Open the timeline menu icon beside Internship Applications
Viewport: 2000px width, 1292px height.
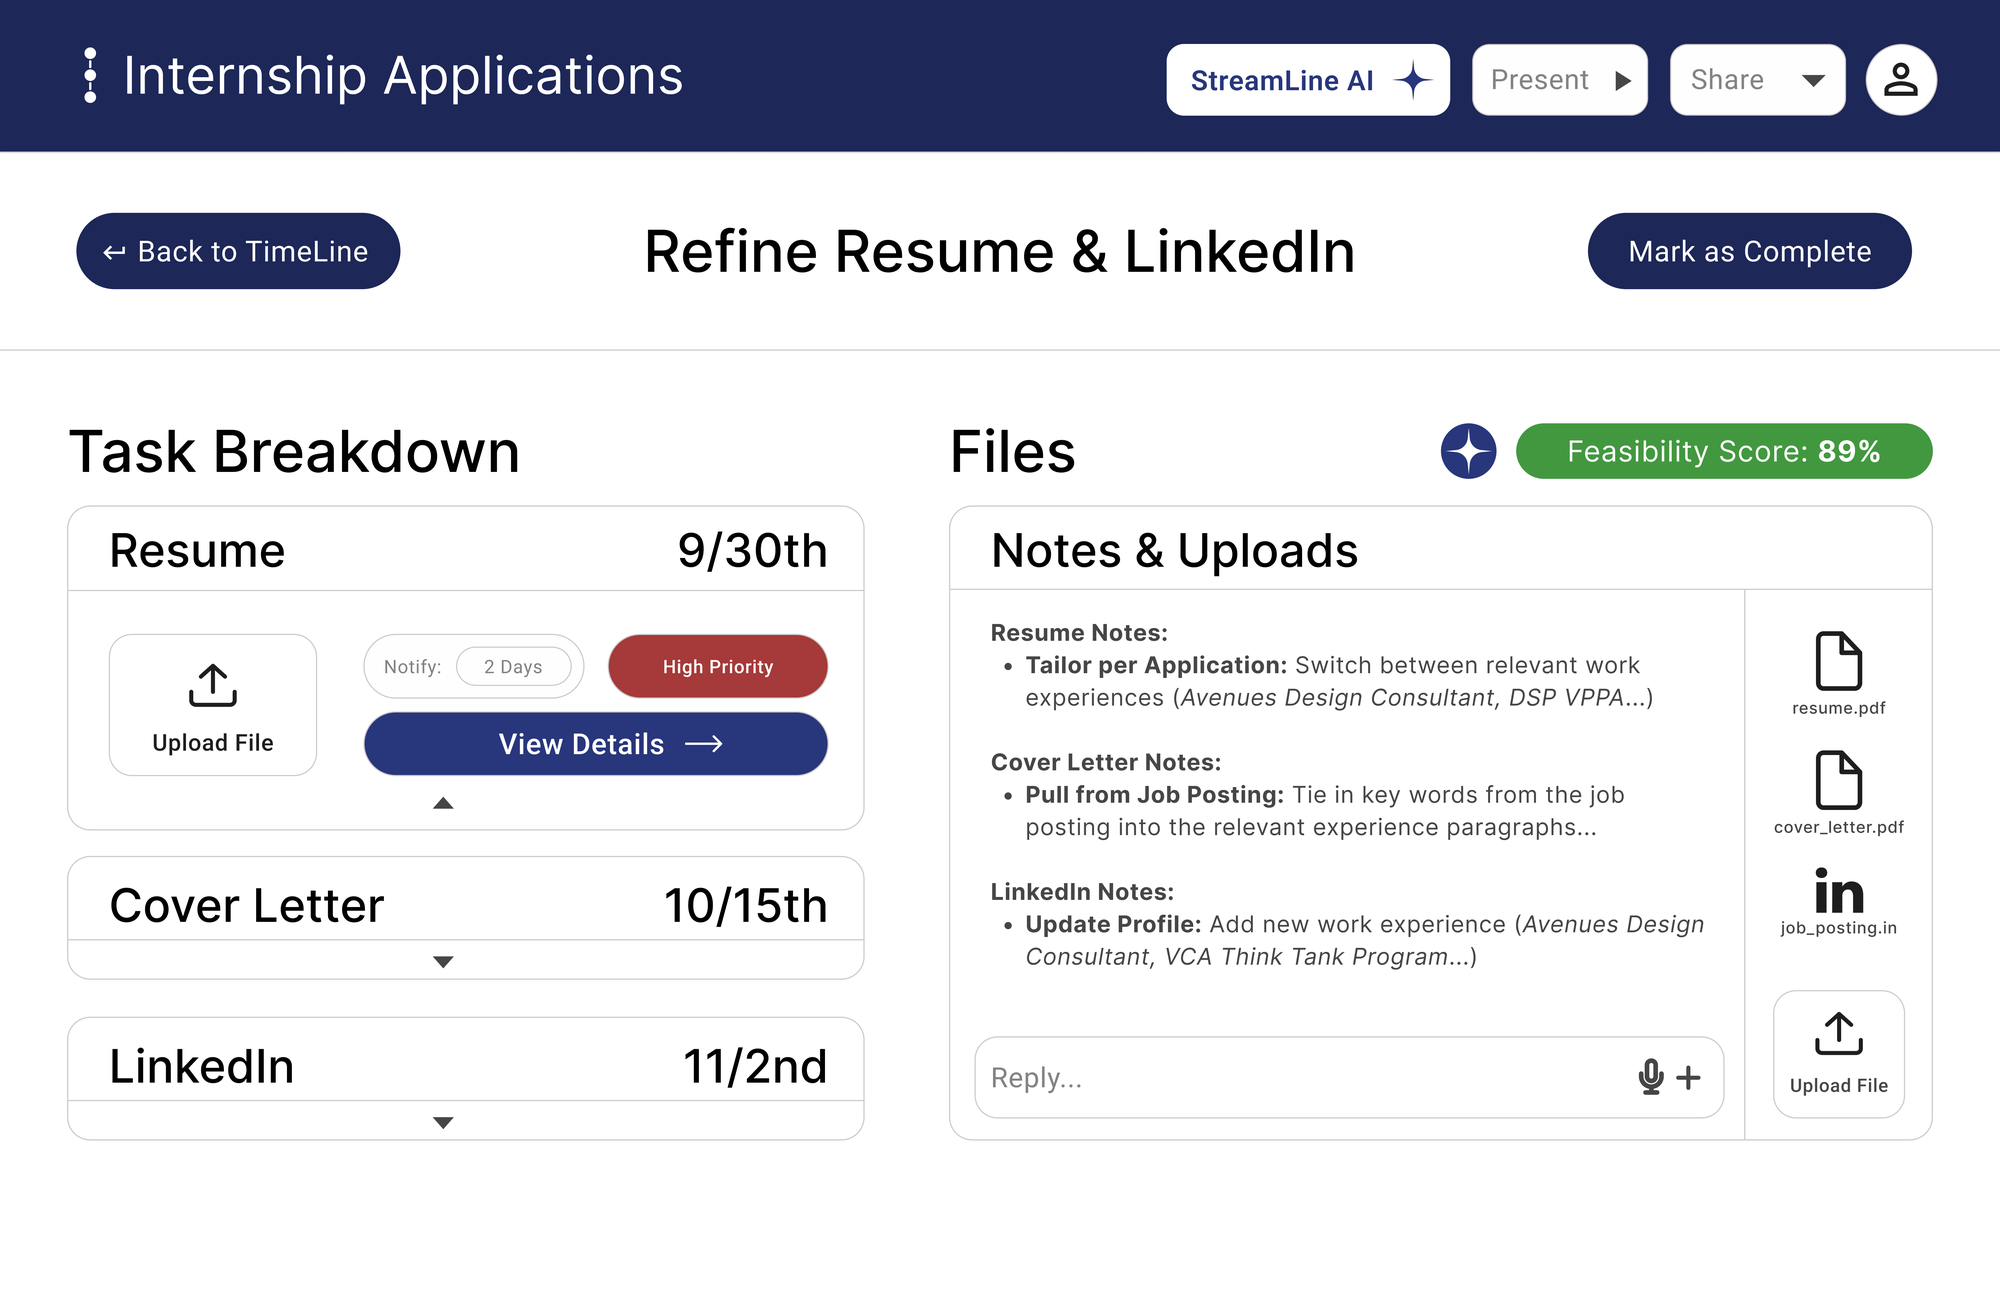click(x=91, y=76)
